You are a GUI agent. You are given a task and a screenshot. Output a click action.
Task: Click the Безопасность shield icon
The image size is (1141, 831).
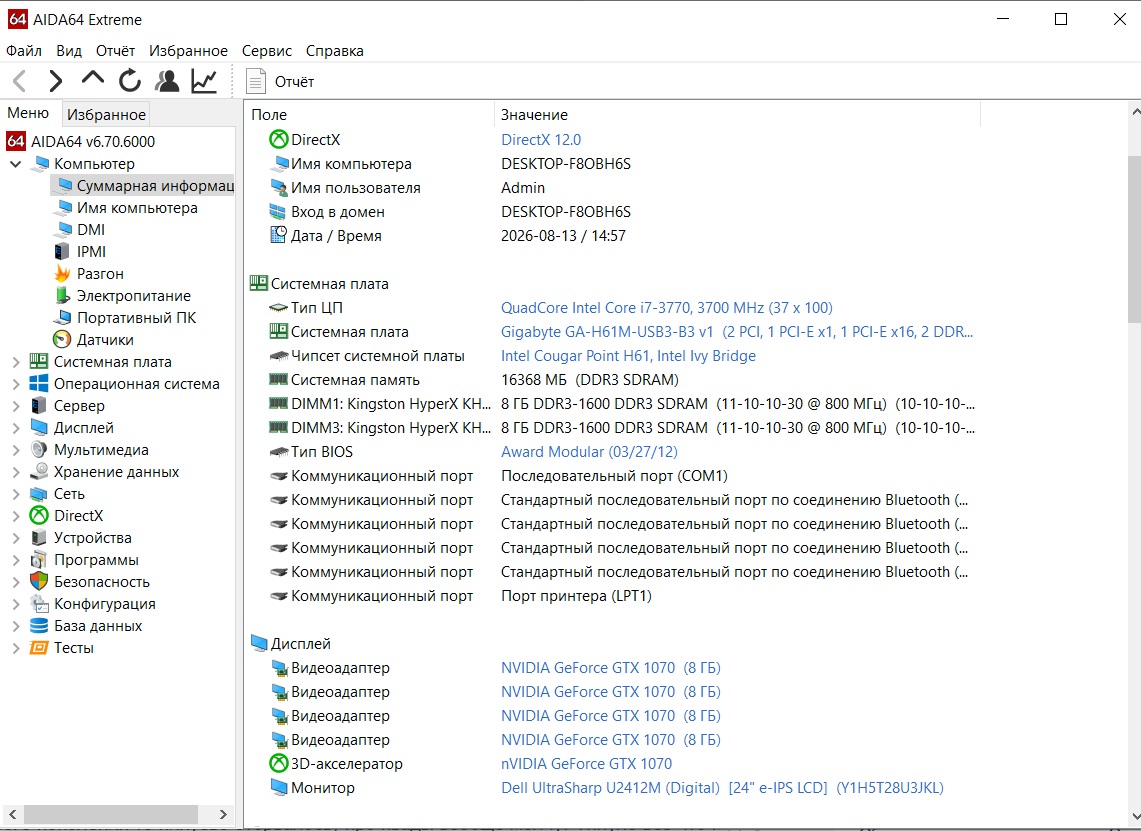click(x=39, y=581)
